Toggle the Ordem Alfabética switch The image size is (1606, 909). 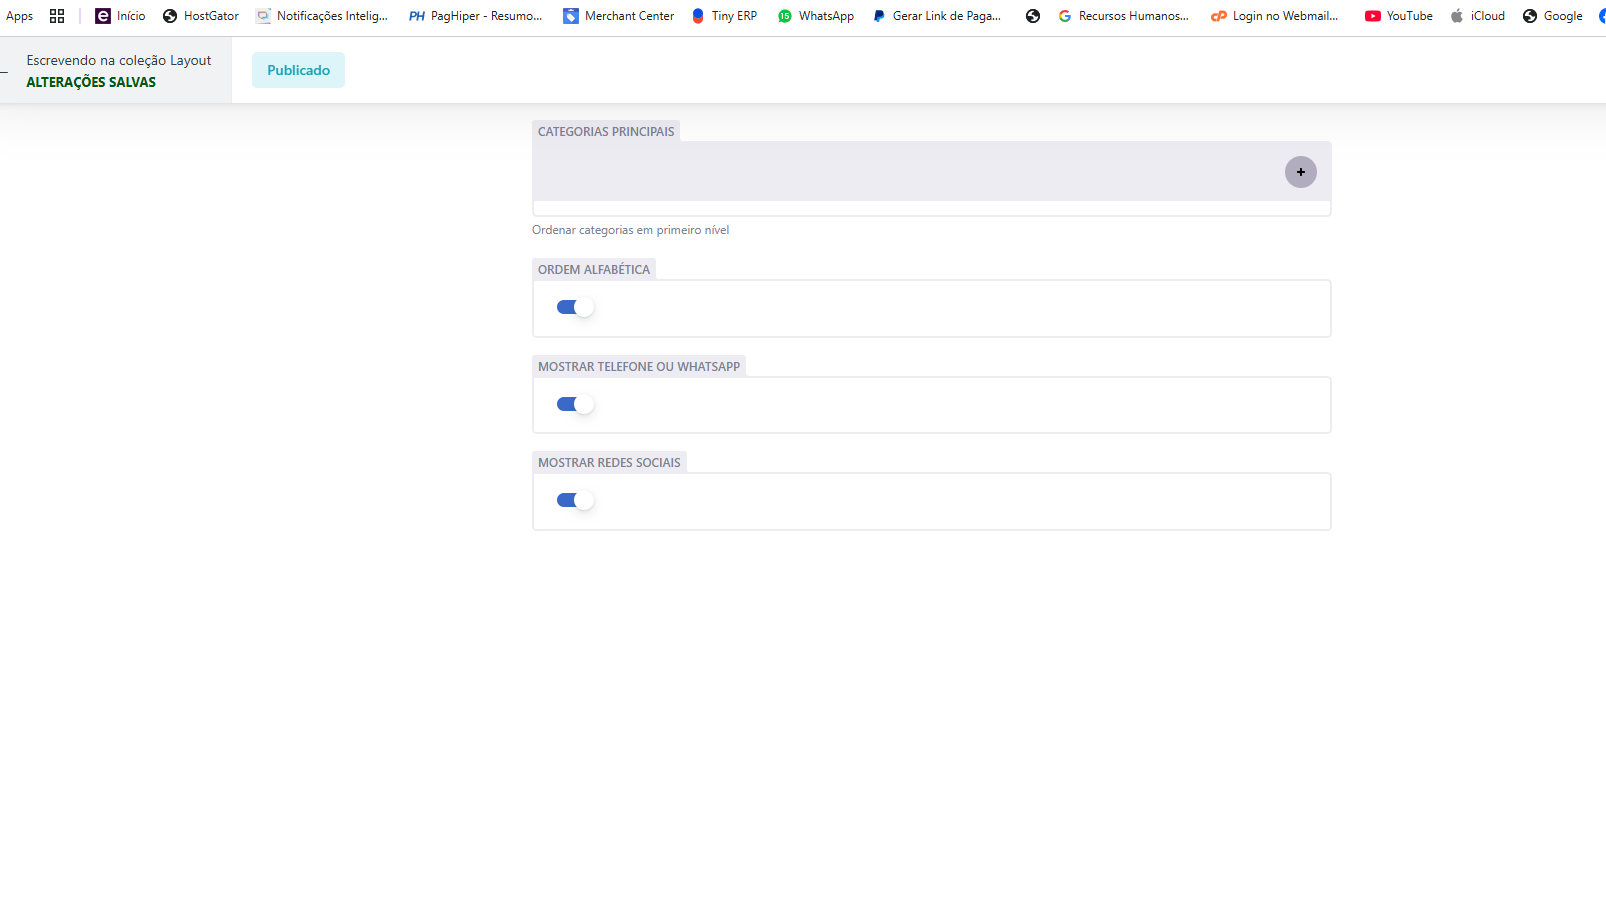tap(575, 307)
